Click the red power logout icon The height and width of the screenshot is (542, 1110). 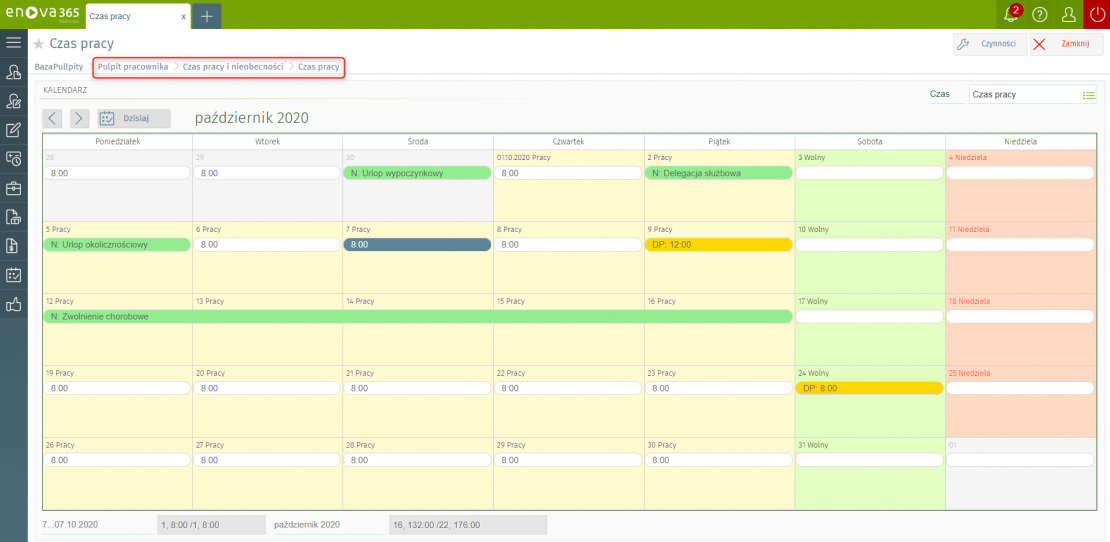tap(1097, 15)
